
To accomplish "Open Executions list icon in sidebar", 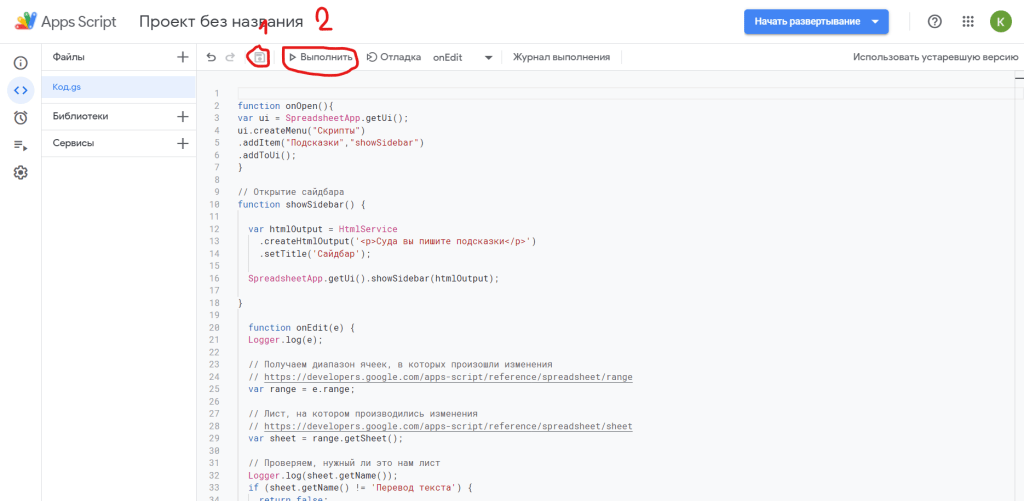I will pyautogui.click(x=20, y=145).
